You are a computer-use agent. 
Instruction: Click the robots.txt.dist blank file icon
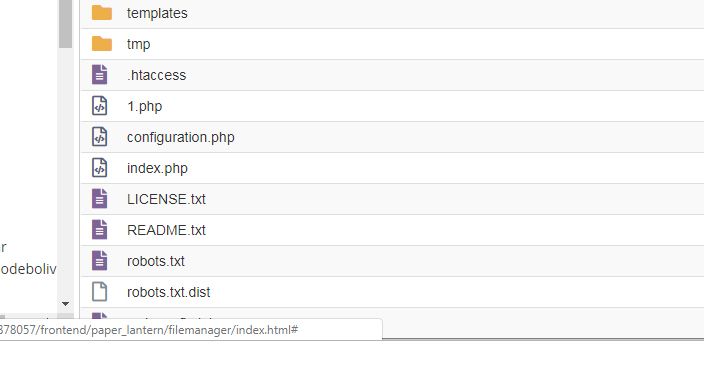(x=100, y=292)
